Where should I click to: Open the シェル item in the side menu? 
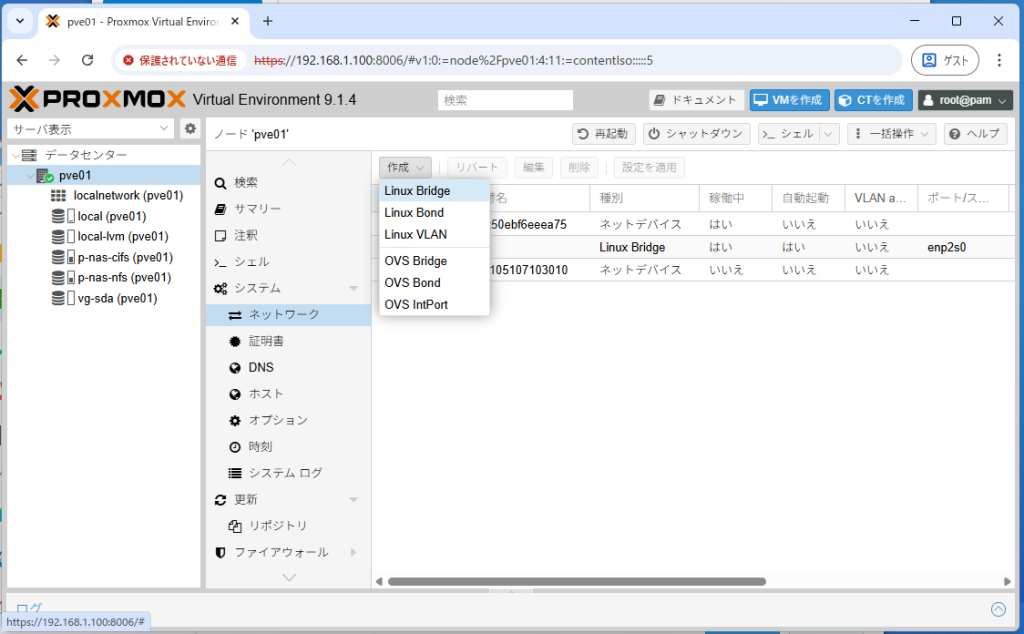click(x=251, y=261)
